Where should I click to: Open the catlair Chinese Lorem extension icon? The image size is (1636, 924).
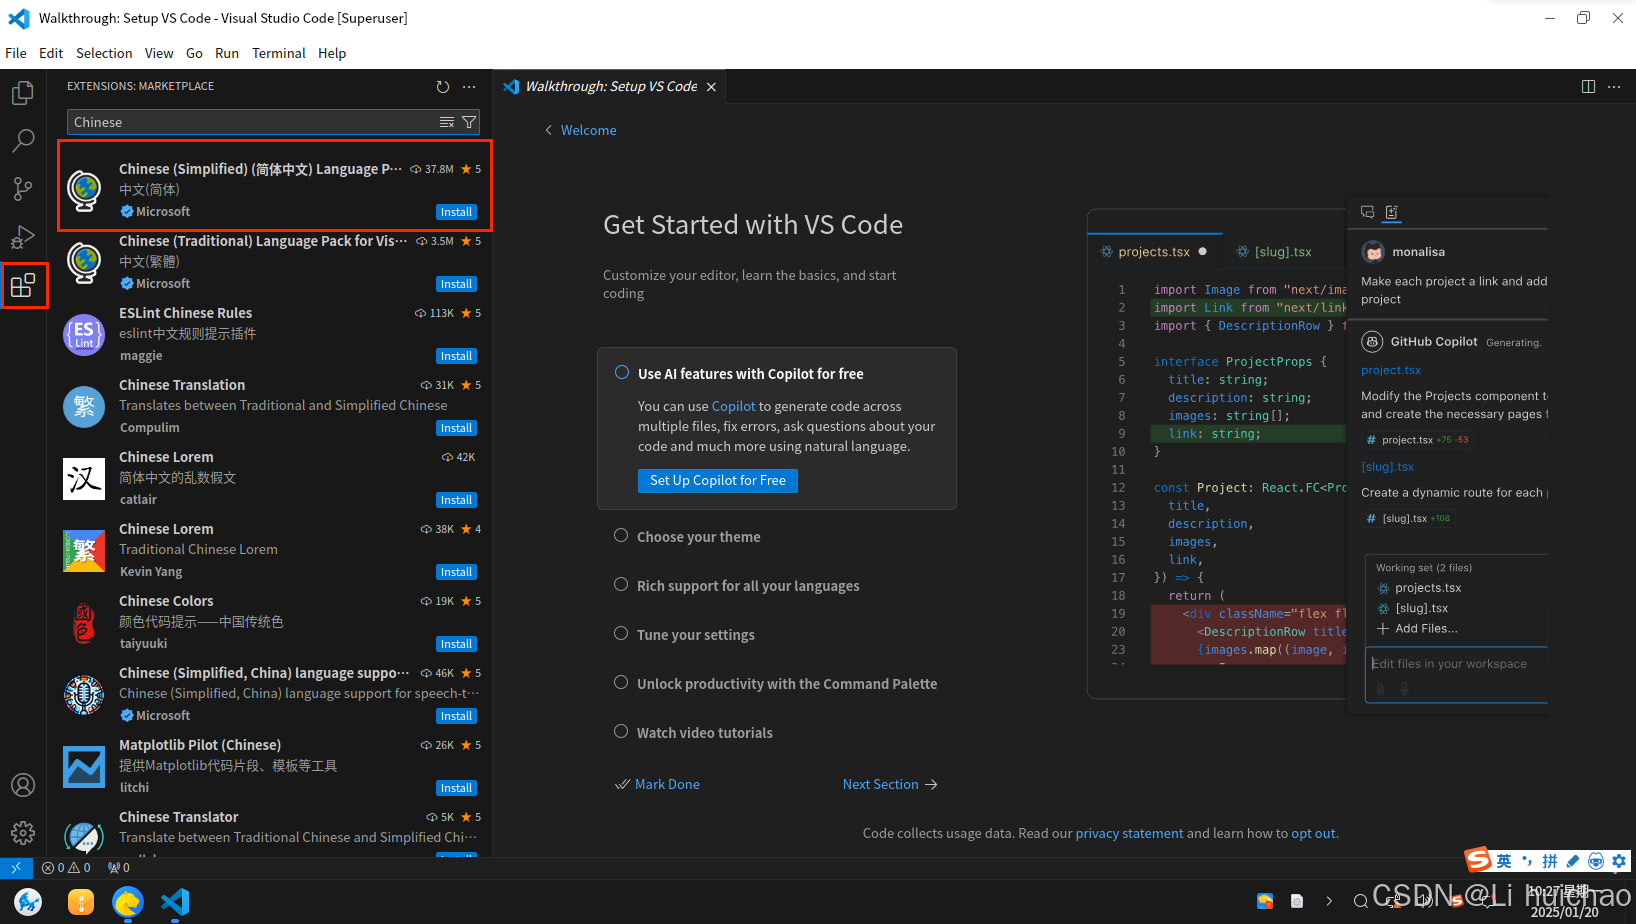point(84,478)
